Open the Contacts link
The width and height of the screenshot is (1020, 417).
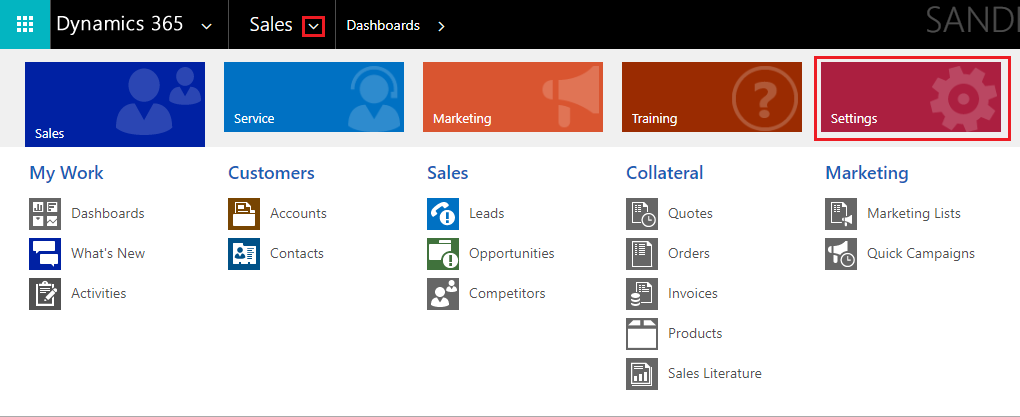(296, 254)
